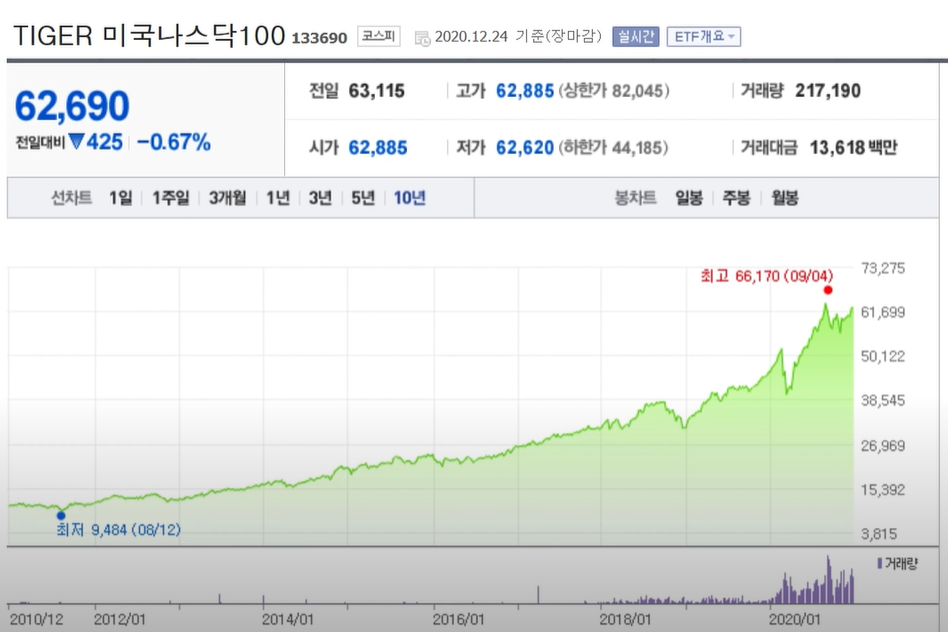
Task: Click the 2020/01 axis label
Action: click(794, 619)
